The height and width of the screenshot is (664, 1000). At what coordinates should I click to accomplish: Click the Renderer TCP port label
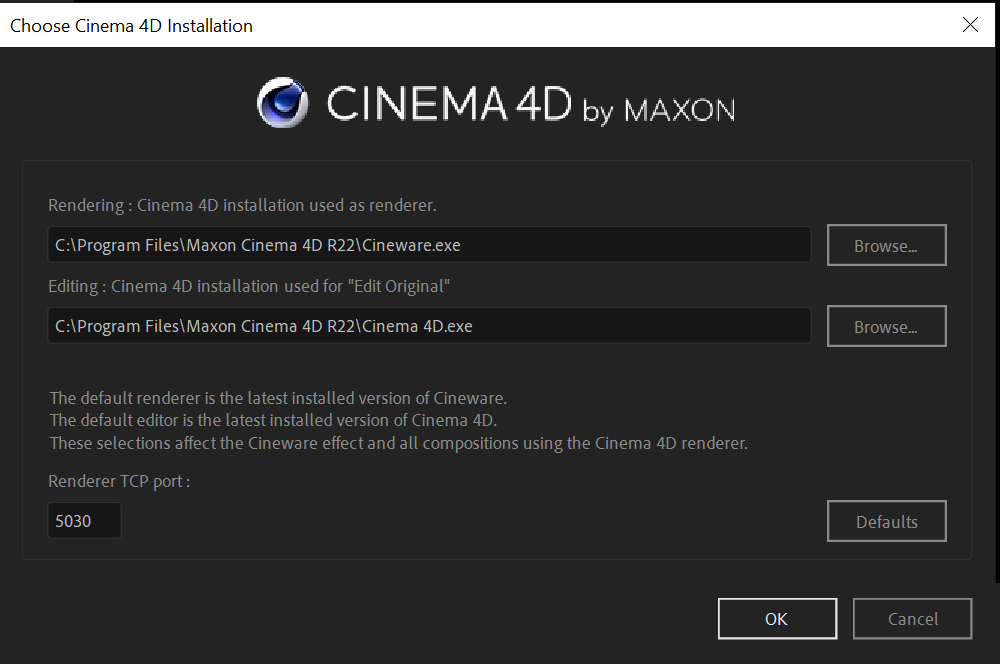tap(119, 481)
